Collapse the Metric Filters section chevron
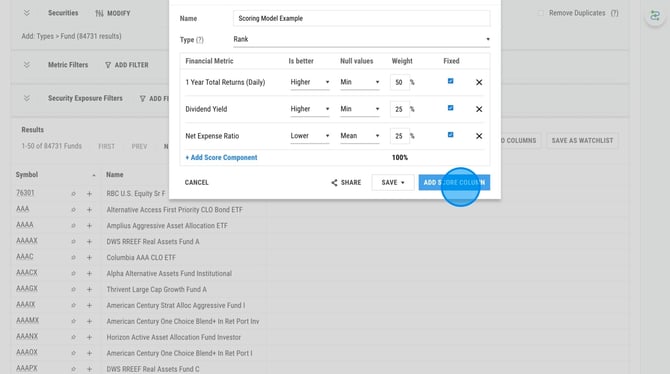The height and width of the screenshot is (374, 670). coord(26,65)
